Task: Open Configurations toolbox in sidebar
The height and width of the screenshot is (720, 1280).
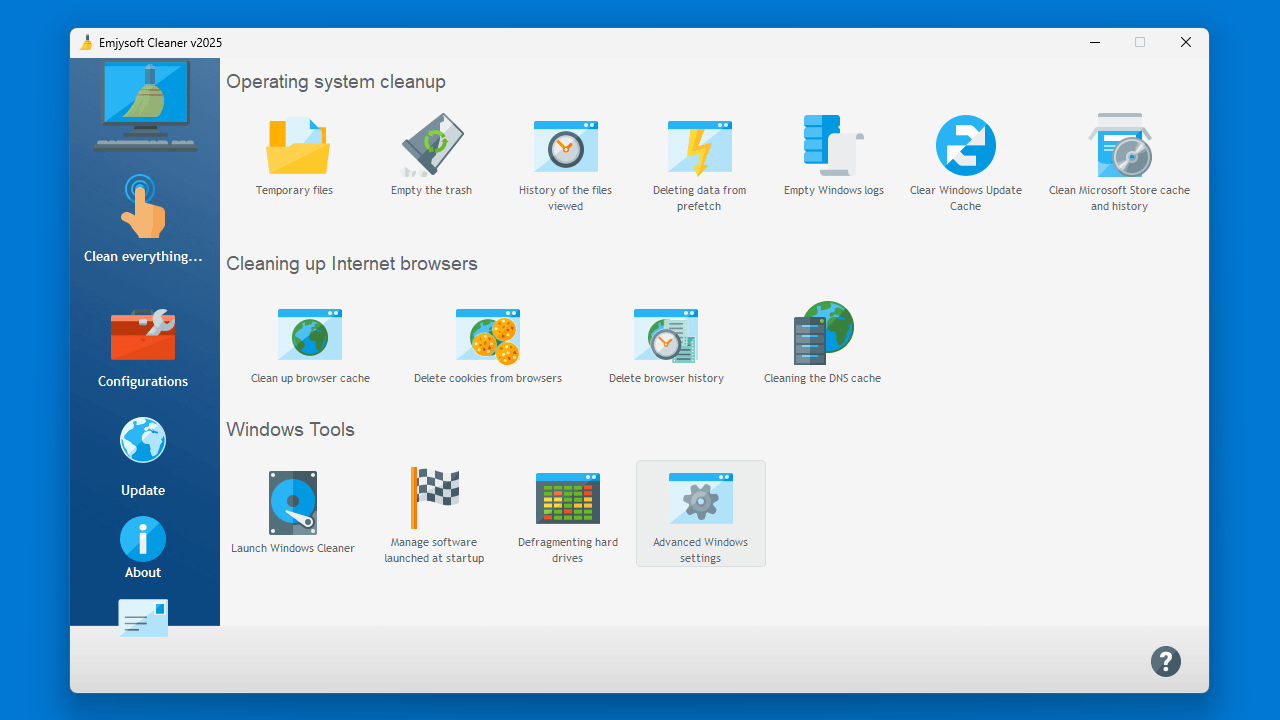Action: (143, 335)
